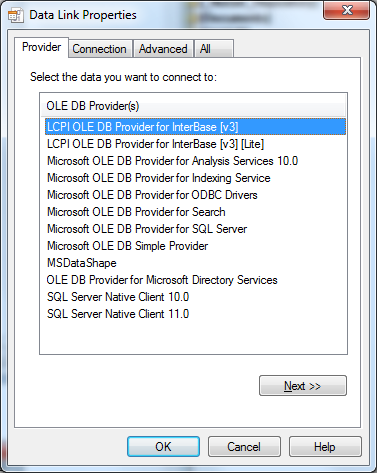
Task: Open Help for this dialog
Action: click(325, 447)
